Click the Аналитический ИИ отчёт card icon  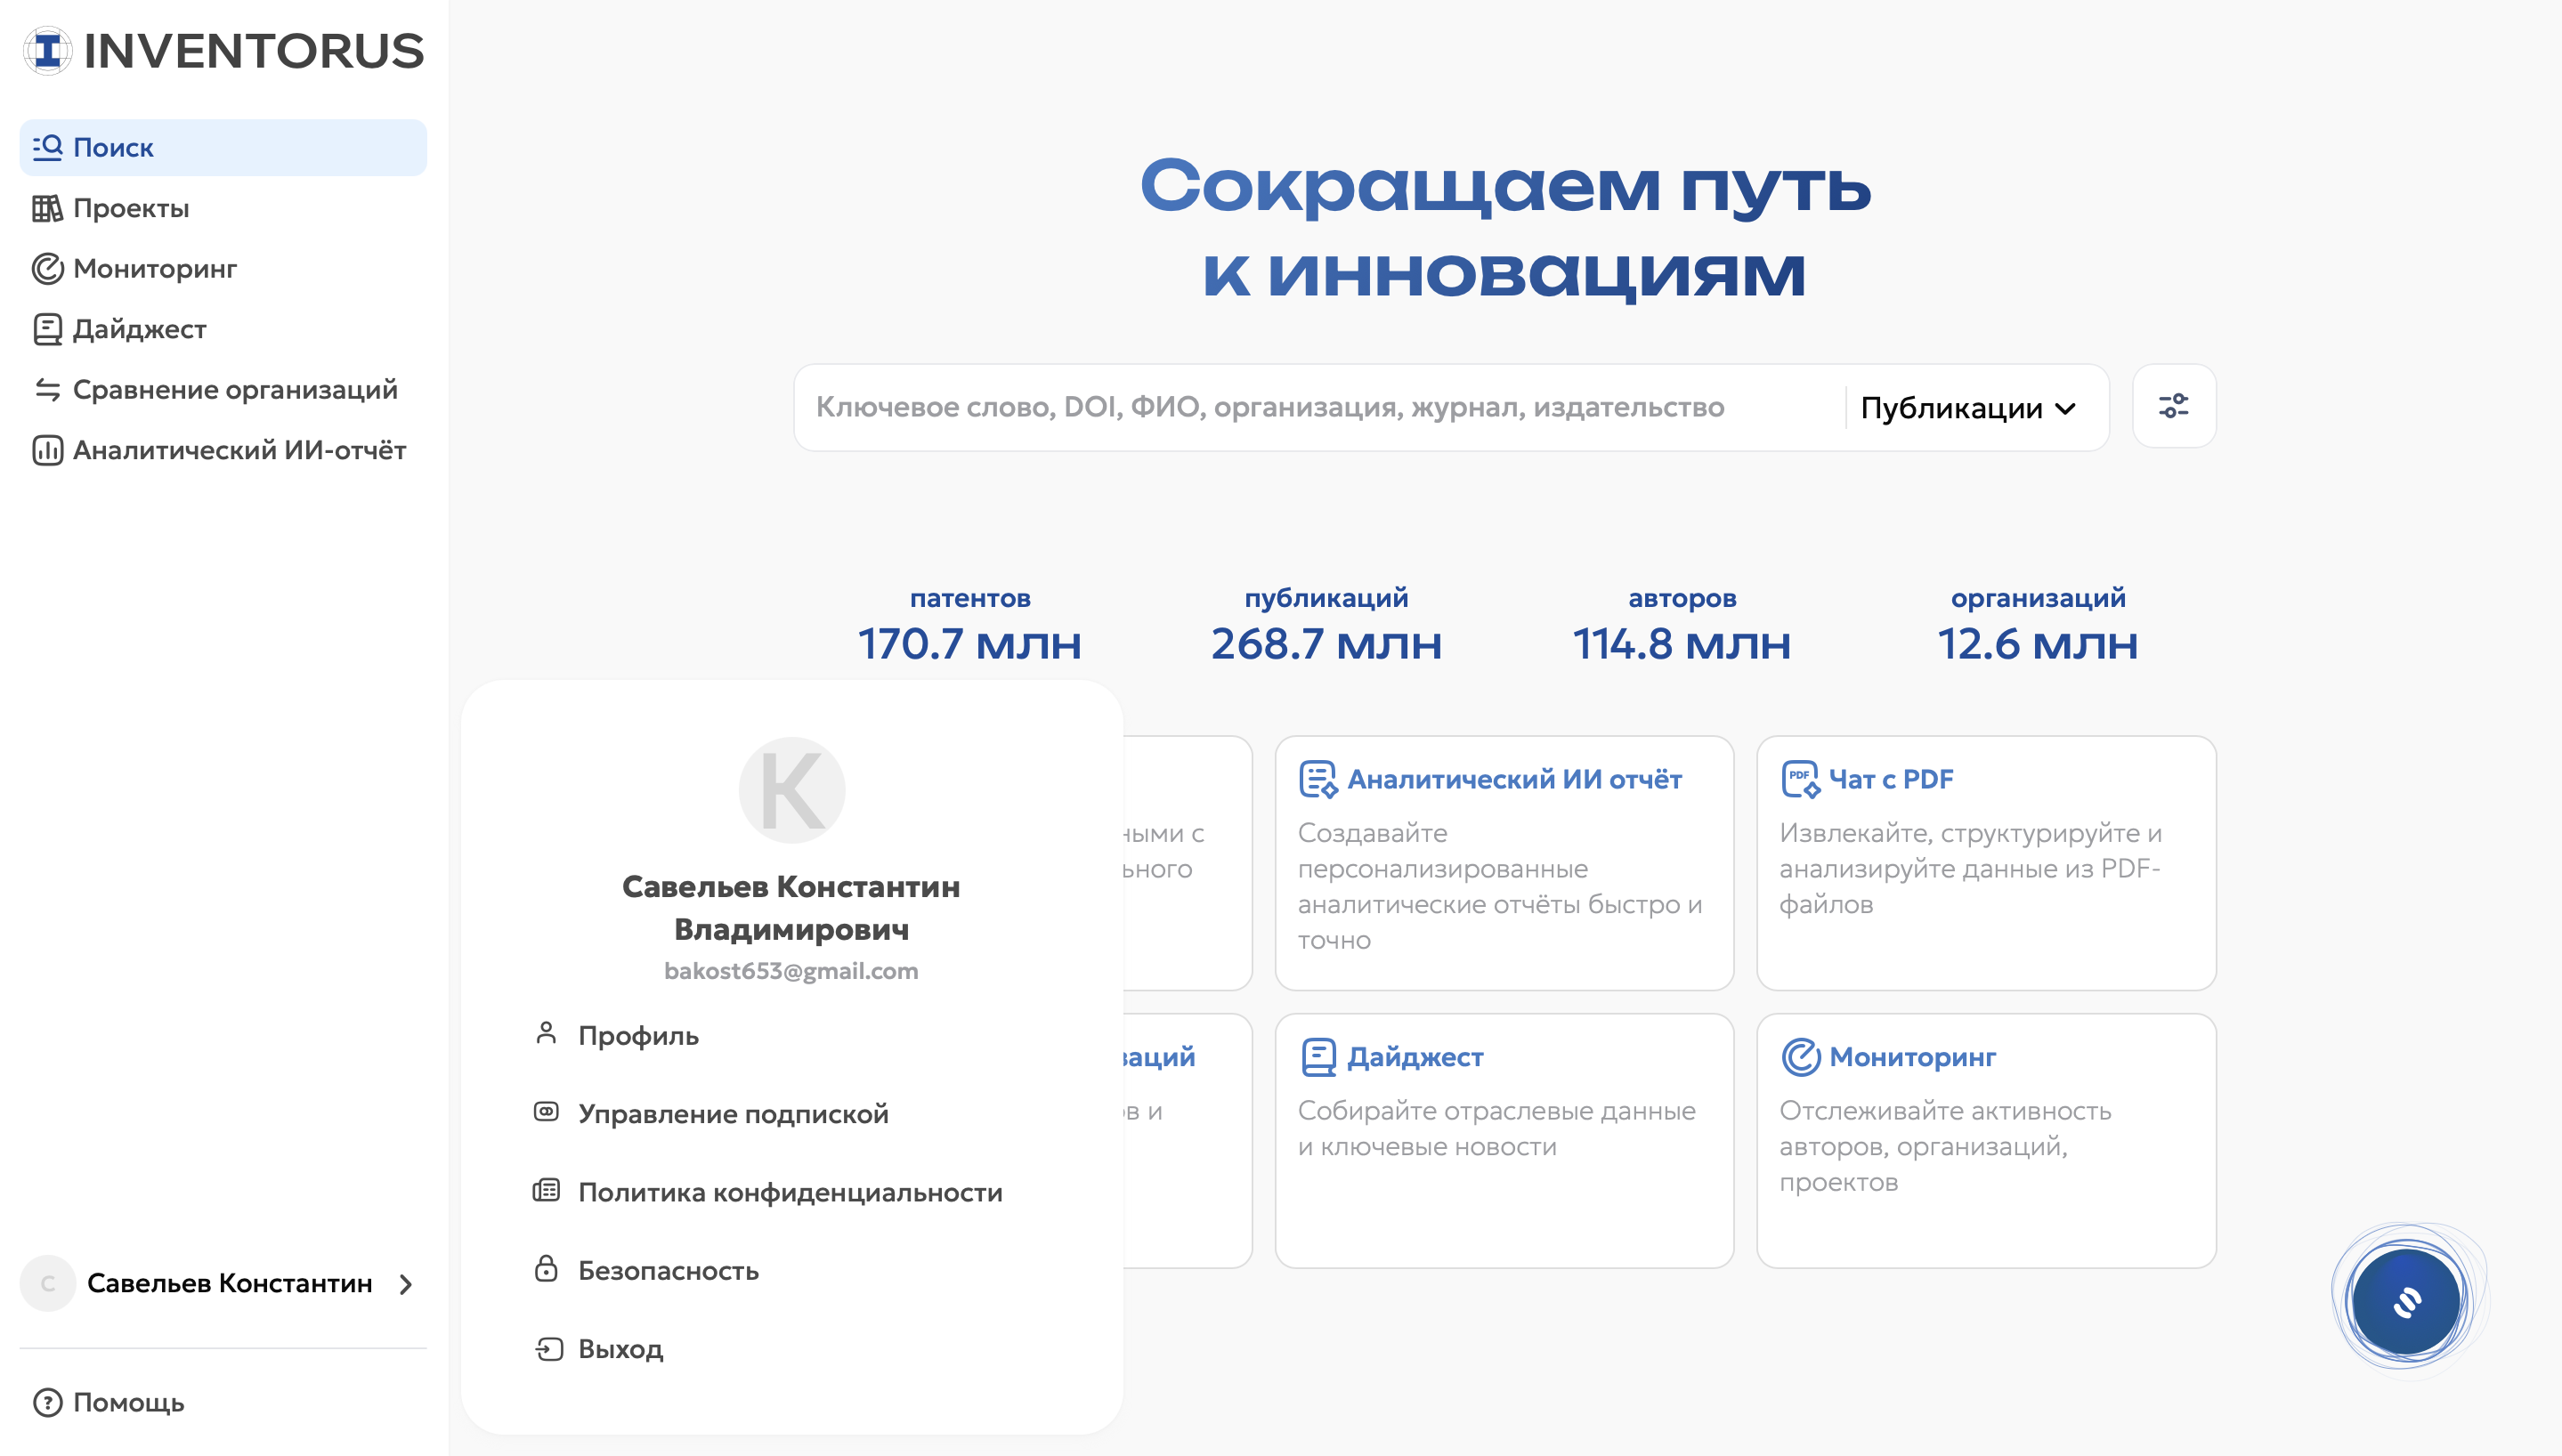(1318, 779)
